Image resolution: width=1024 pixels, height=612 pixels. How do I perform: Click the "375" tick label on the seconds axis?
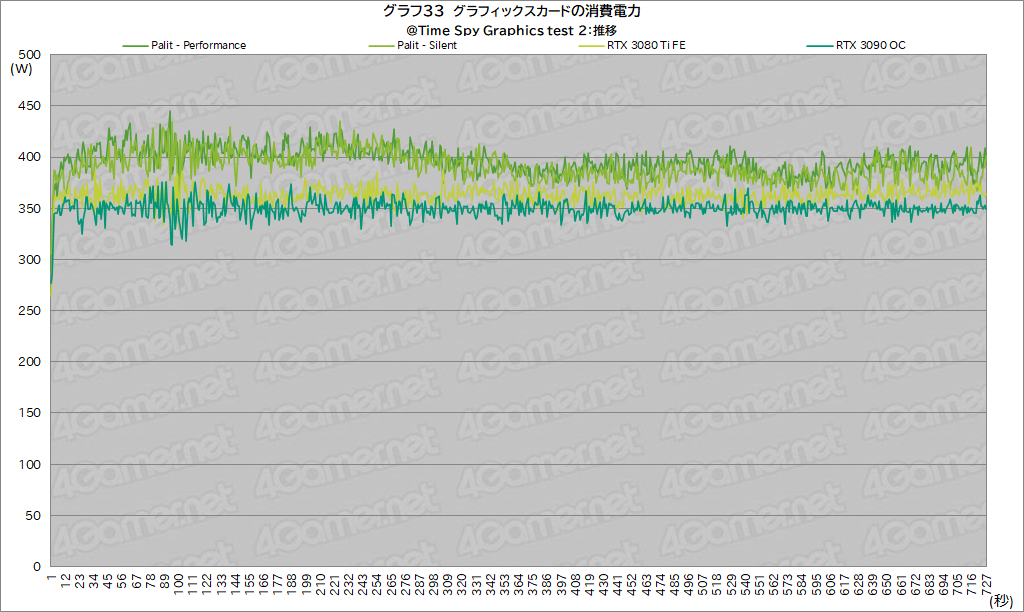click(533, 583)
